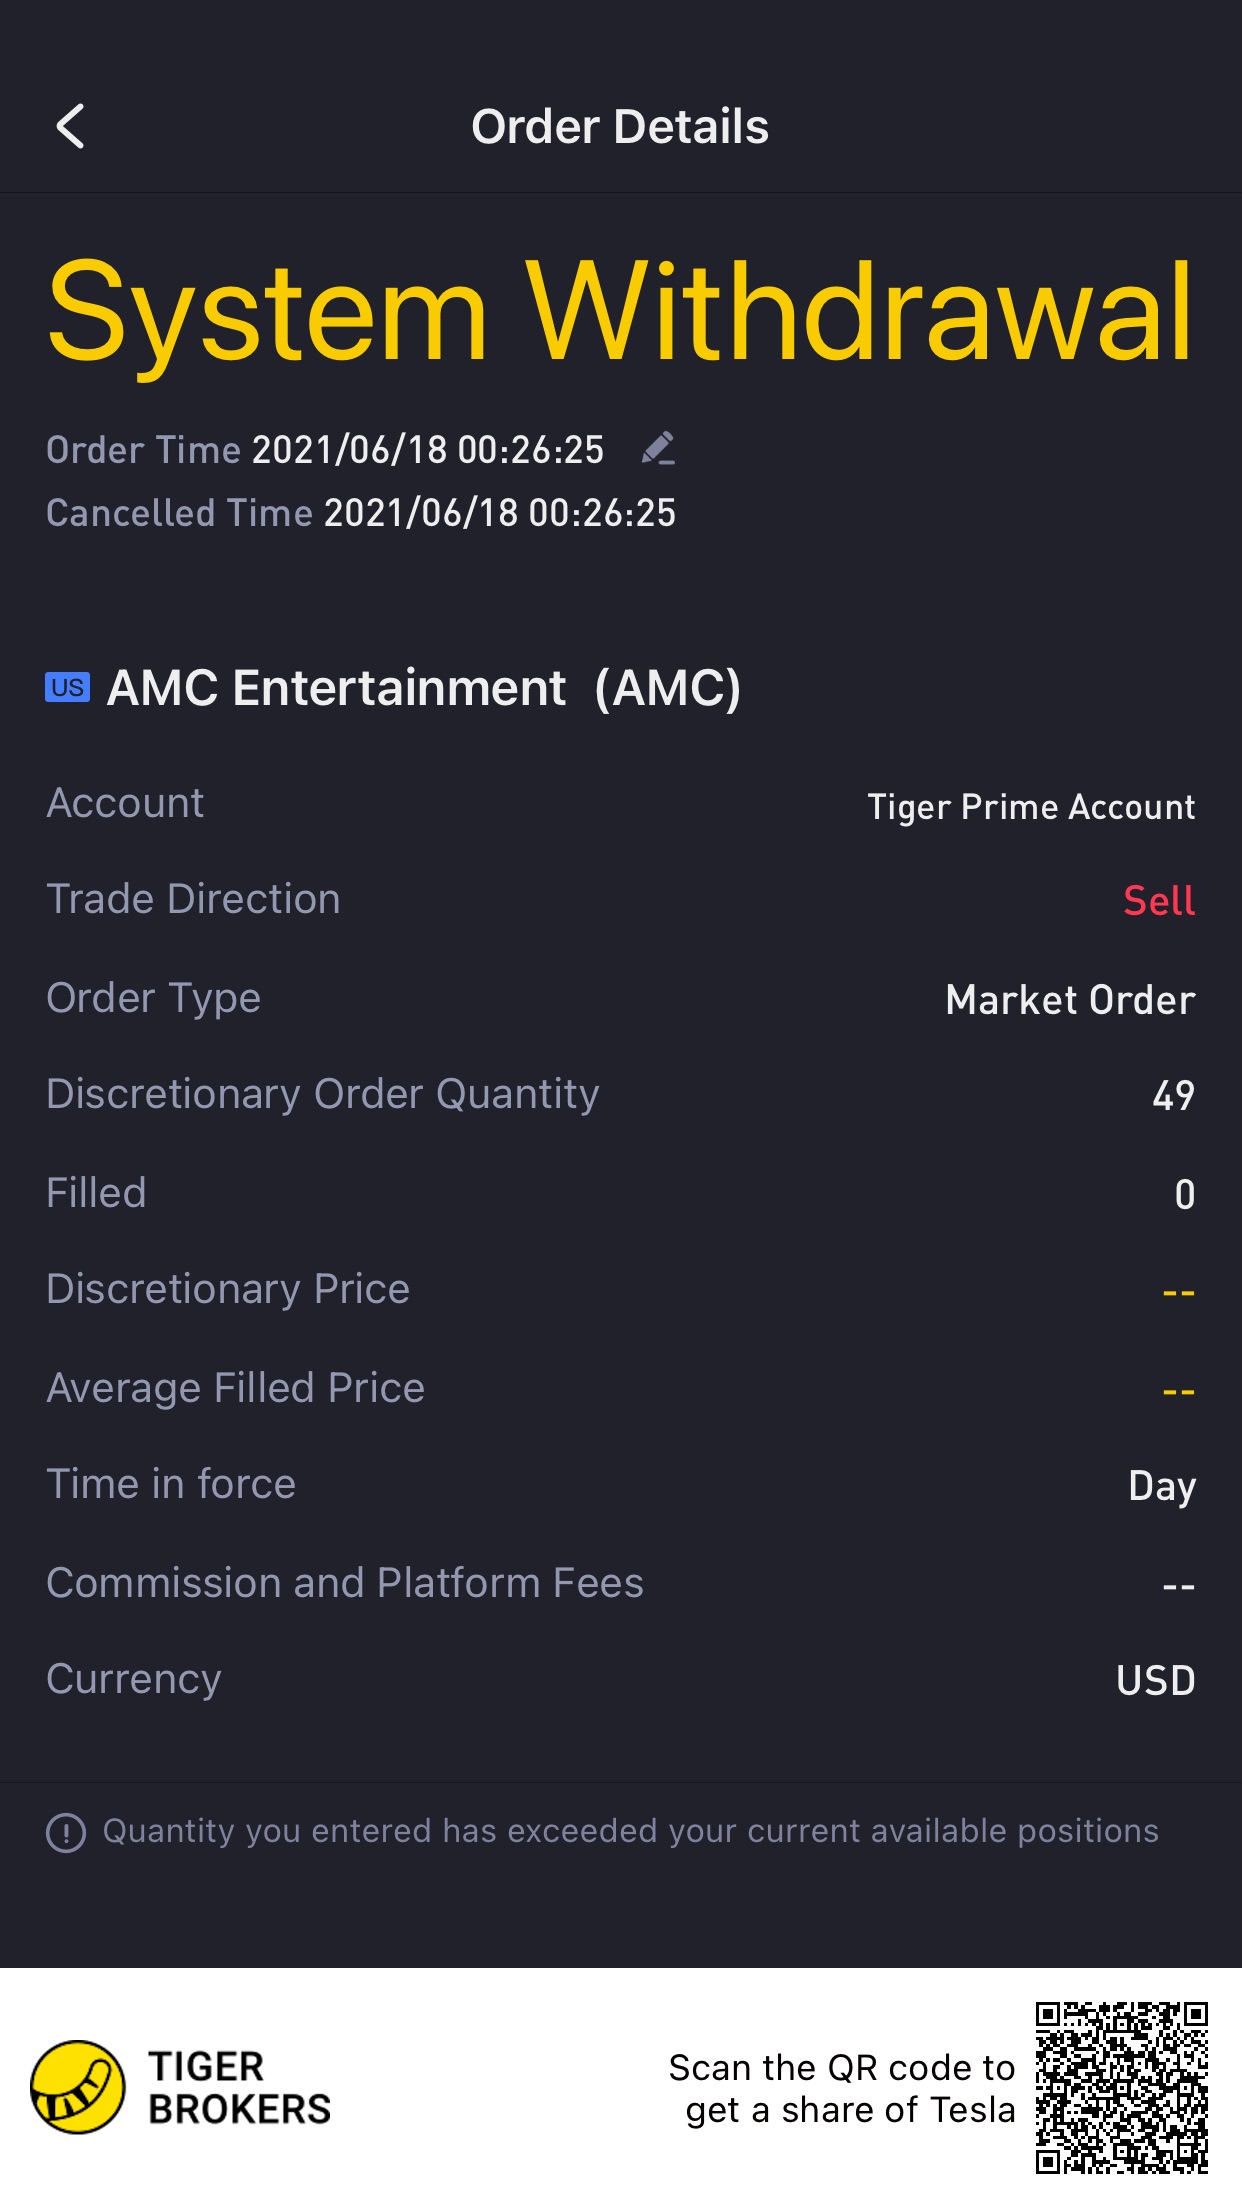The image size is (1242, 2208).
Task: Click the quantity exceeded warning message
Action: (630, 1831)
